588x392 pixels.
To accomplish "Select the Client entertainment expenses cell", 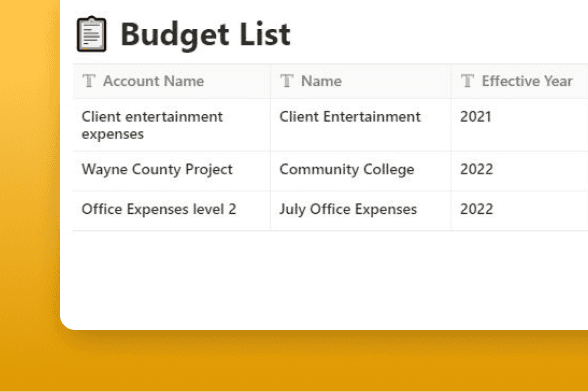I will coord(172,125).
